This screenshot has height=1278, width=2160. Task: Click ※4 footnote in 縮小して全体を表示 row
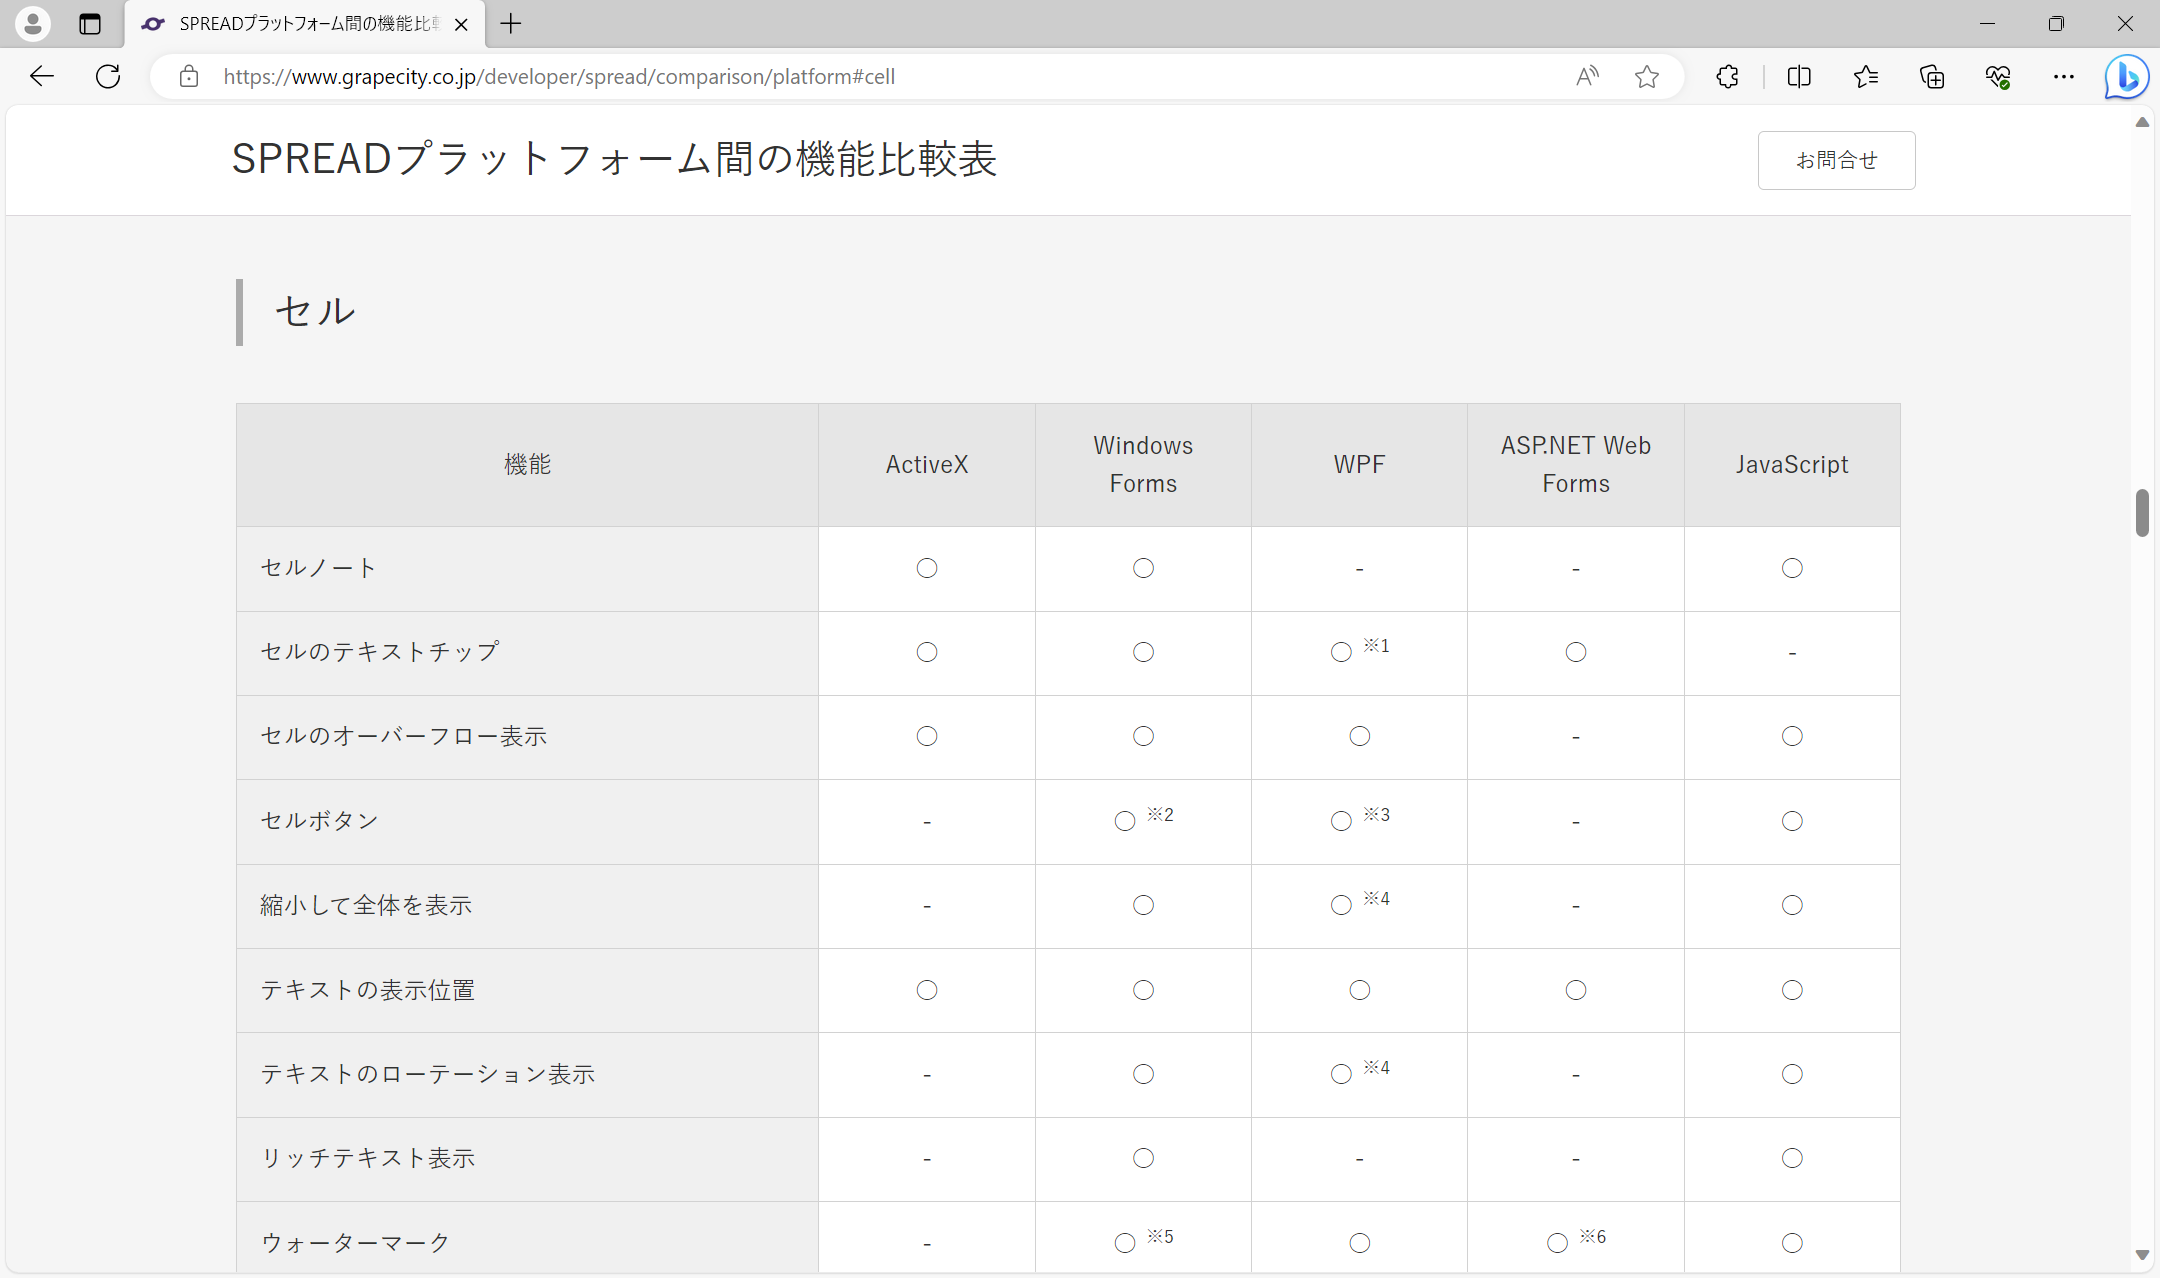[1377, 899]
